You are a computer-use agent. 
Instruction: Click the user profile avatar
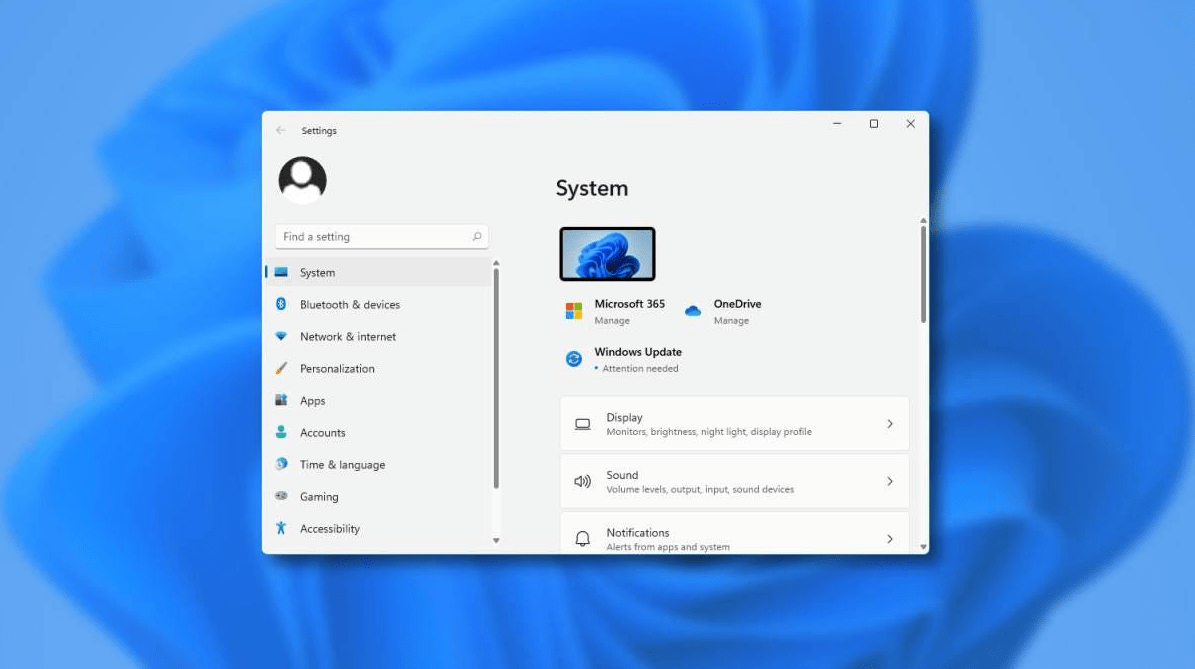point(303,181)
